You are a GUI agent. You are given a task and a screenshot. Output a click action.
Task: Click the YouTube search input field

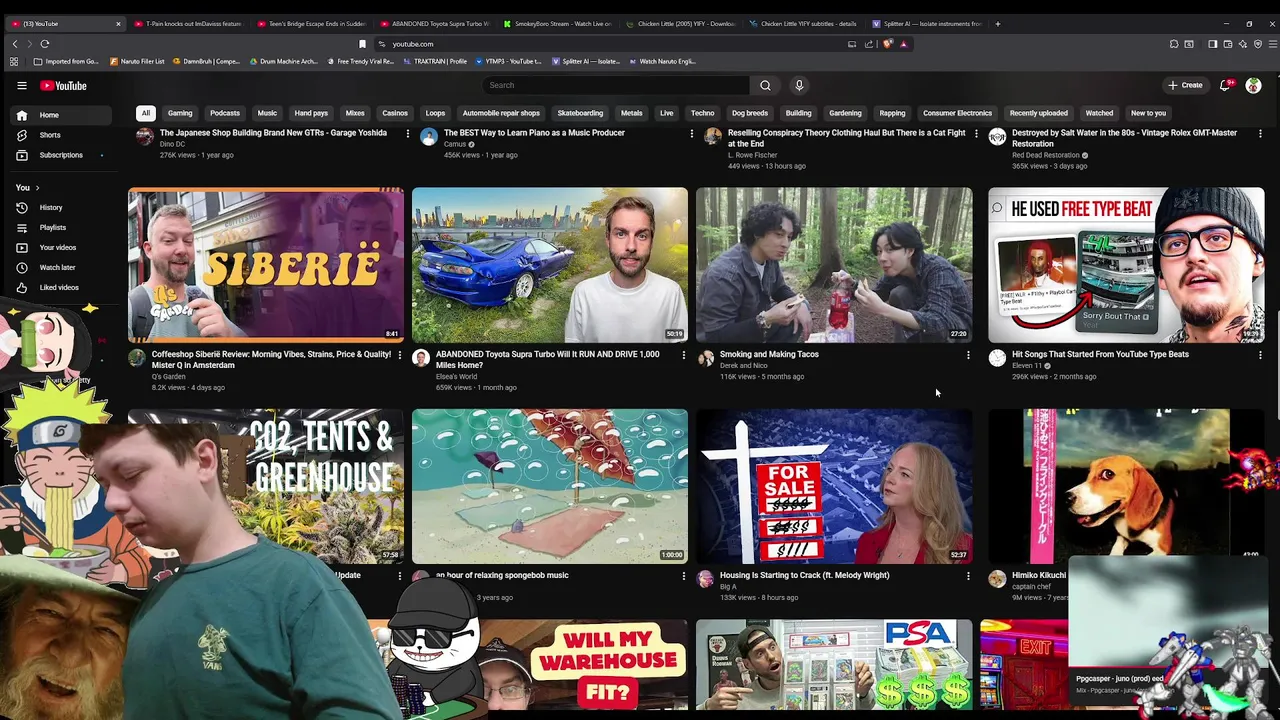click(615, 85)
